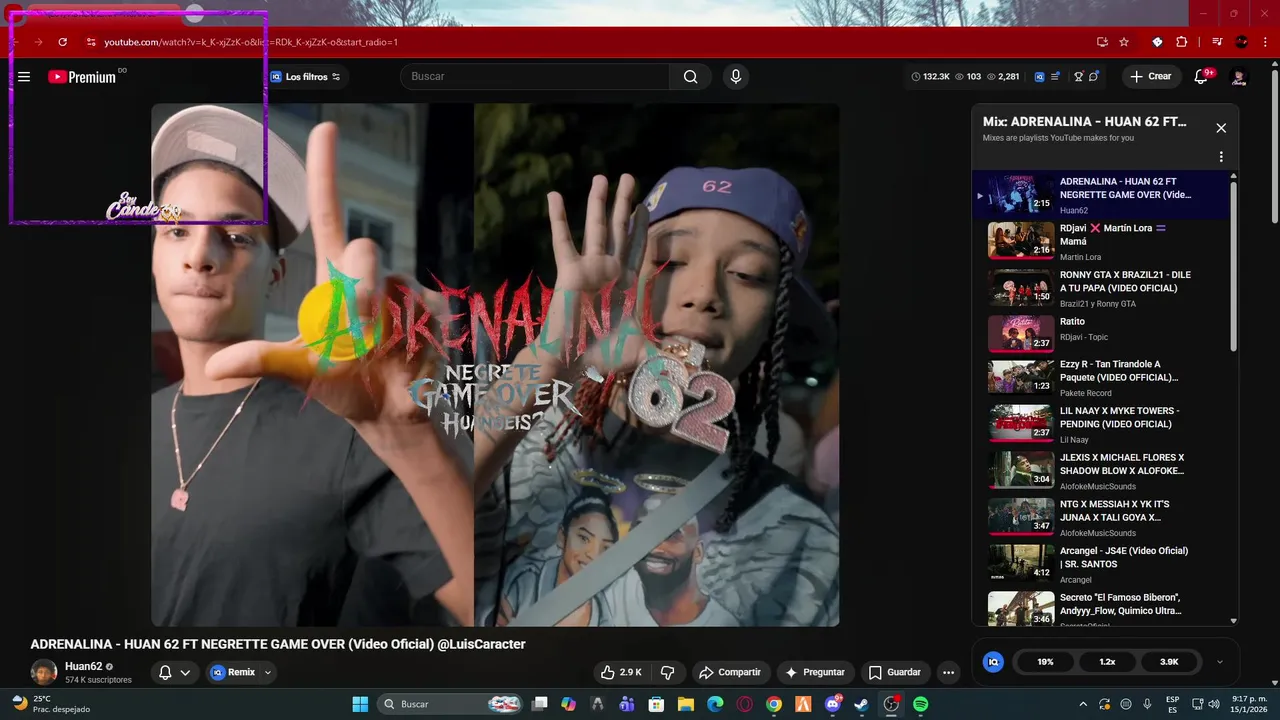1280x720 pixels.
Task: Play Secreto El Famoso Biberon playlist item
Action: [1100, 608]
